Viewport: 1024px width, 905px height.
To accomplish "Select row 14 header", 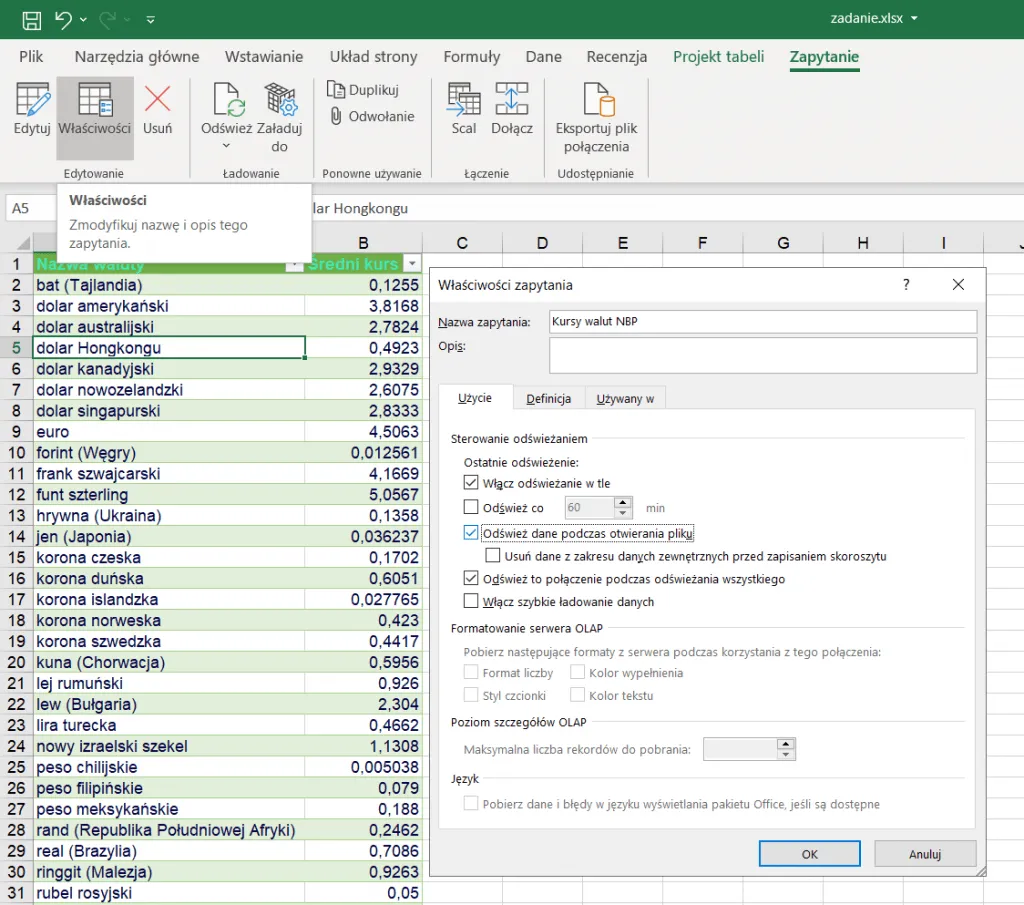I will (16, 537).
